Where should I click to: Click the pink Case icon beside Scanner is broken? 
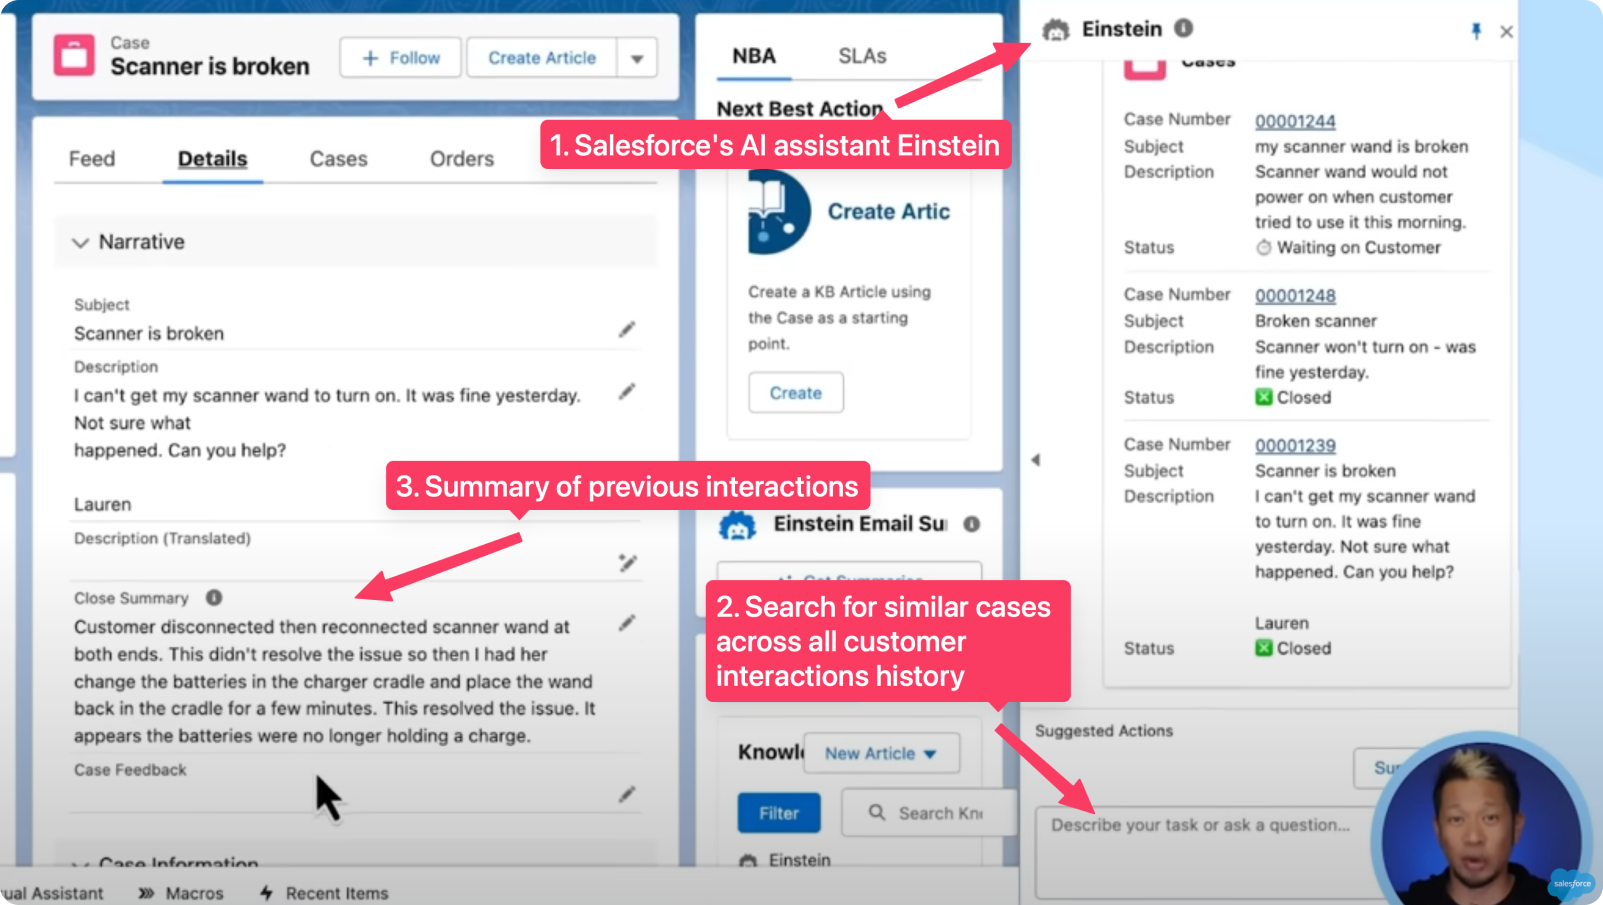(x=74, y=56)
